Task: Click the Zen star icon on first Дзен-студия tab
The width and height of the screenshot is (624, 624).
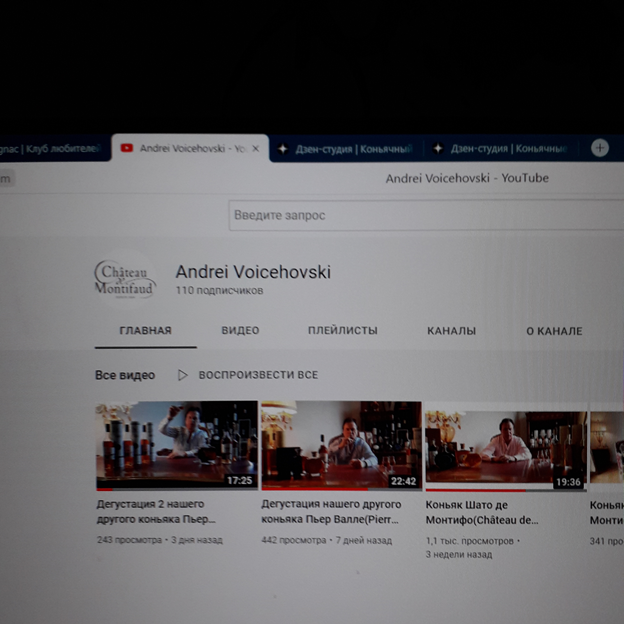Action: [x=283, y=149]
